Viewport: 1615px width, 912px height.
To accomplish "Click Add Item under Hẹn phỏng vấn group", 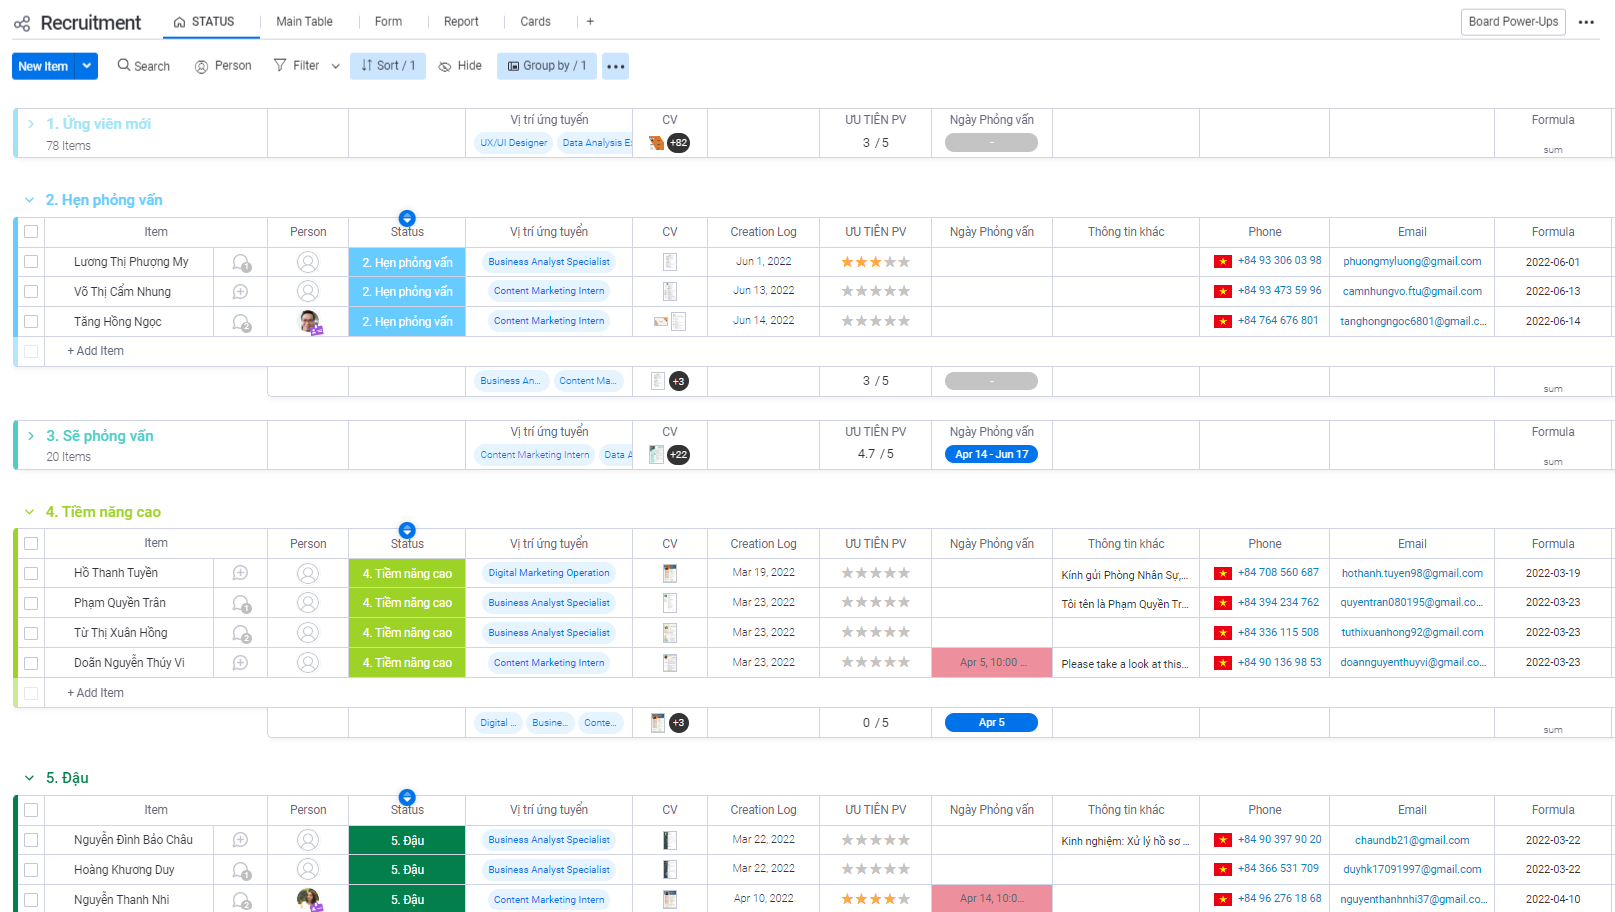I will coord(95,351).
